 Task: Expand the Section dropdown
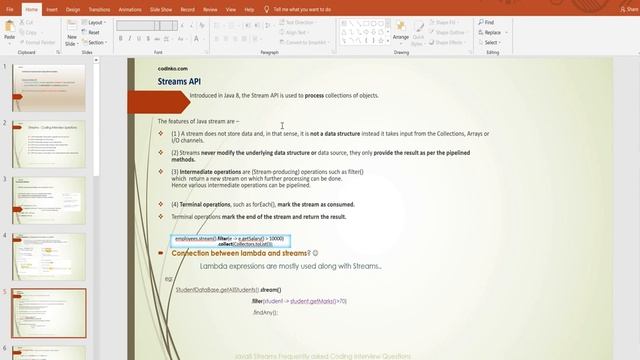click(94, 42)
